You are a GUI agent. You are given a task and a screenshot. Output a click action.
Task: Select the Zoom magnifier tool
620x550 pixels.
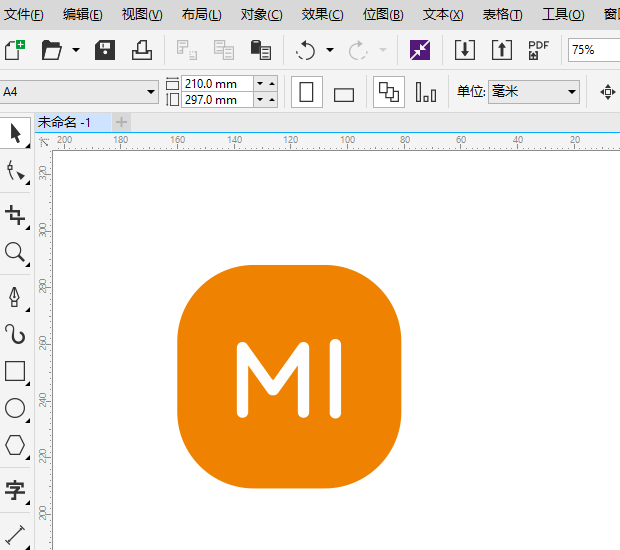(x=15, y=252)
